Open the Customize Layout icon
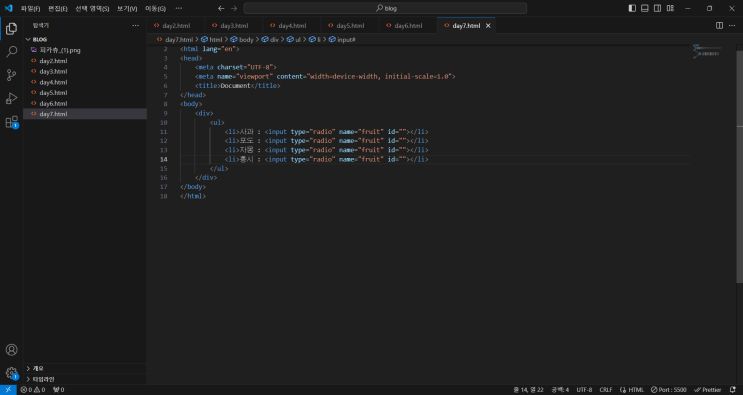743x395 pixels. pyautogui.click(x=671, y=9)
